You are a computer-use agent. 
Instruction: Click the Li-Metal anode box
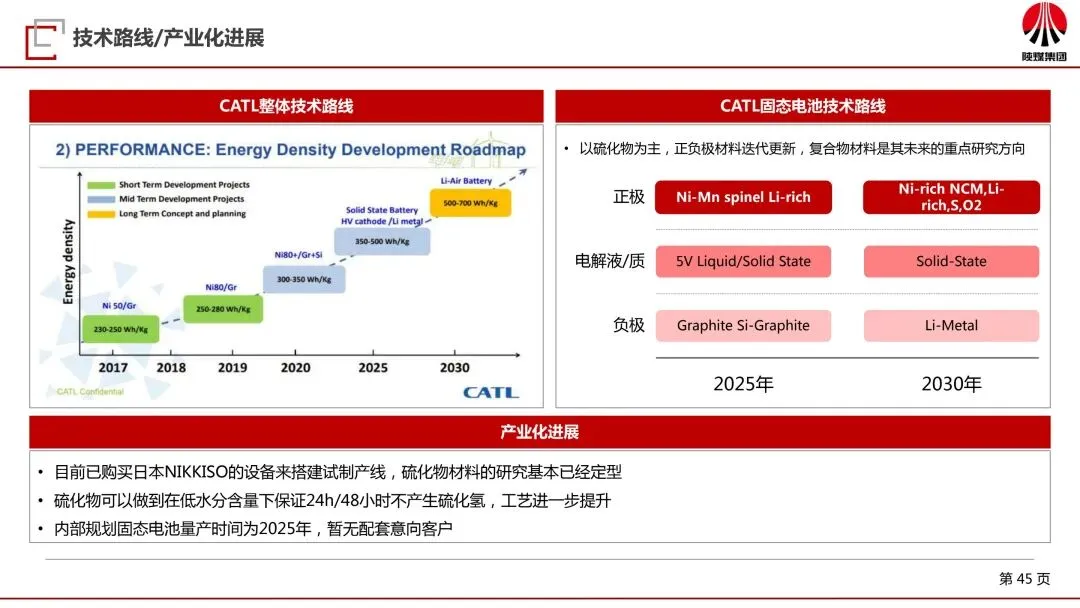pos(951,326)
